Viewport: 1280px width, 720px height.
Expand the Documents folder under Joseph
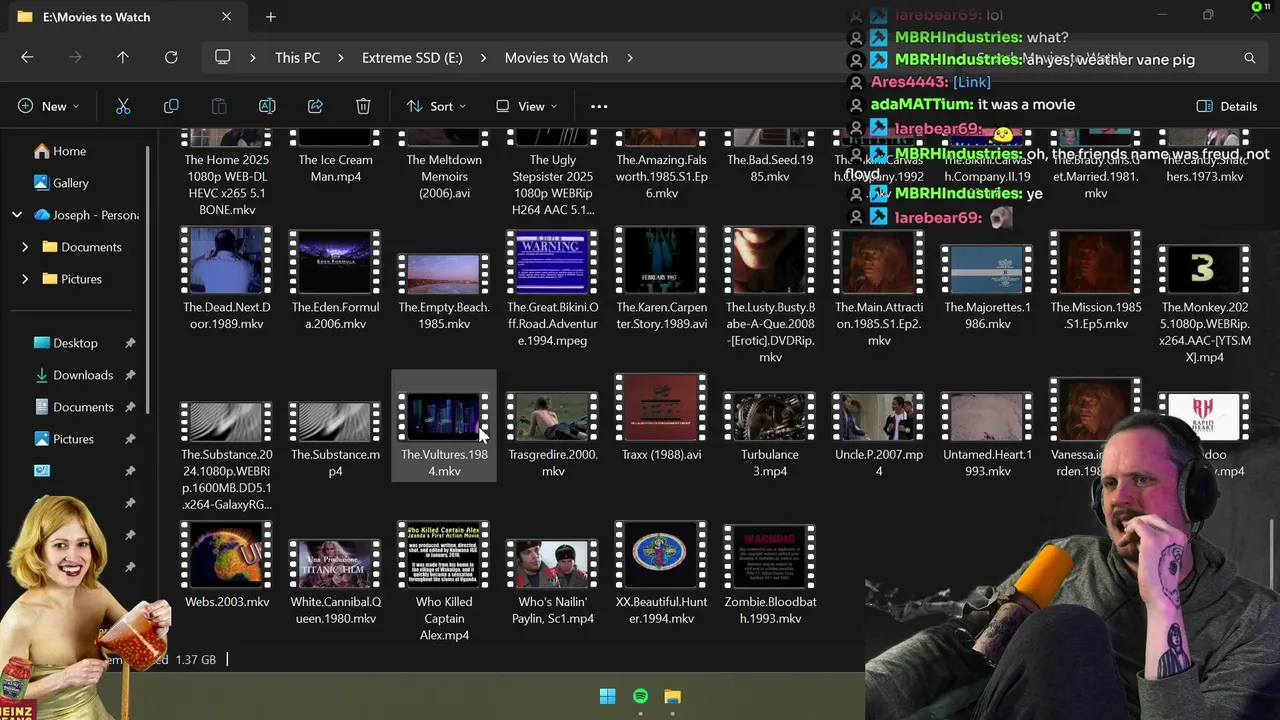click(x=25, y=247)
